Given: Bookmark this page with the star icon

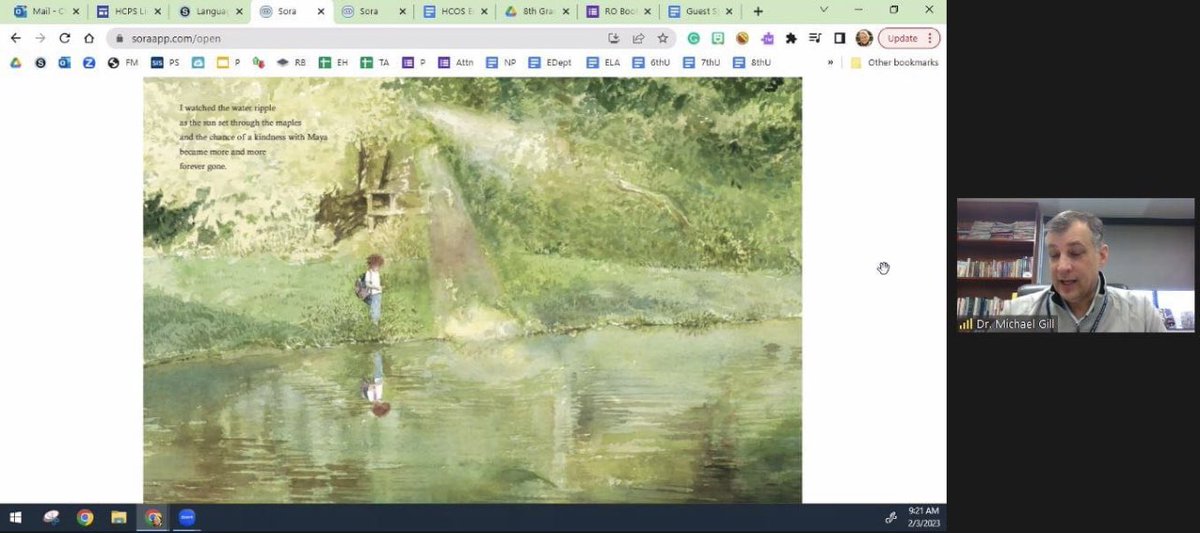Looking at the screenshot, I should click(662, 38).
